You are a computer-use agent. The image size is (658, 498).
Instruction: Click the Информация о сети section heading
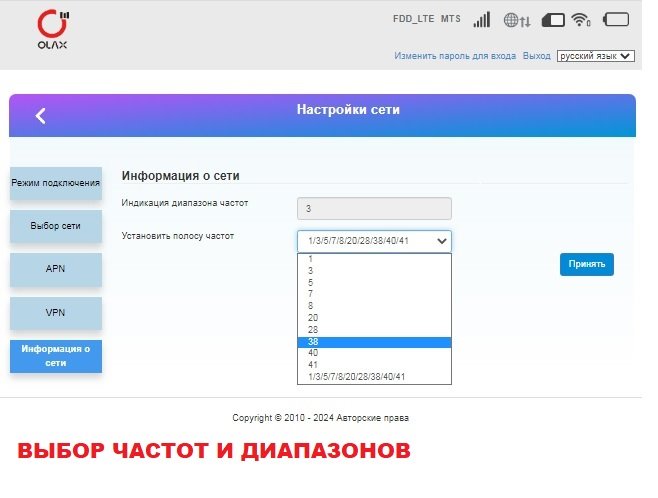pyautogui.click(x=180, y=176)
